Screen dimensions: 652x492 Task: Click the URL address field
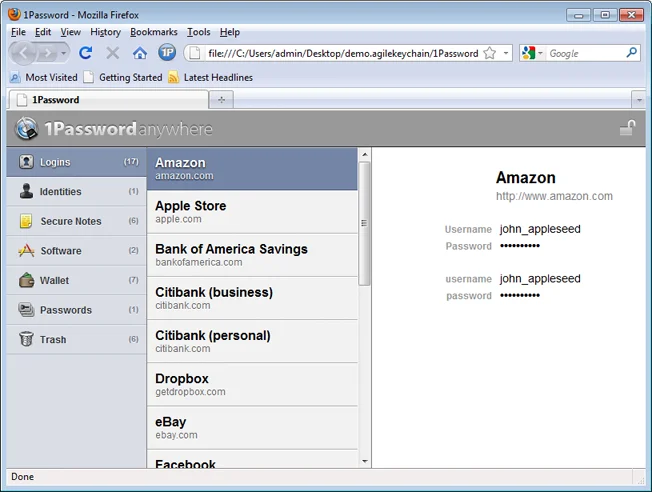tap(343, 53)
